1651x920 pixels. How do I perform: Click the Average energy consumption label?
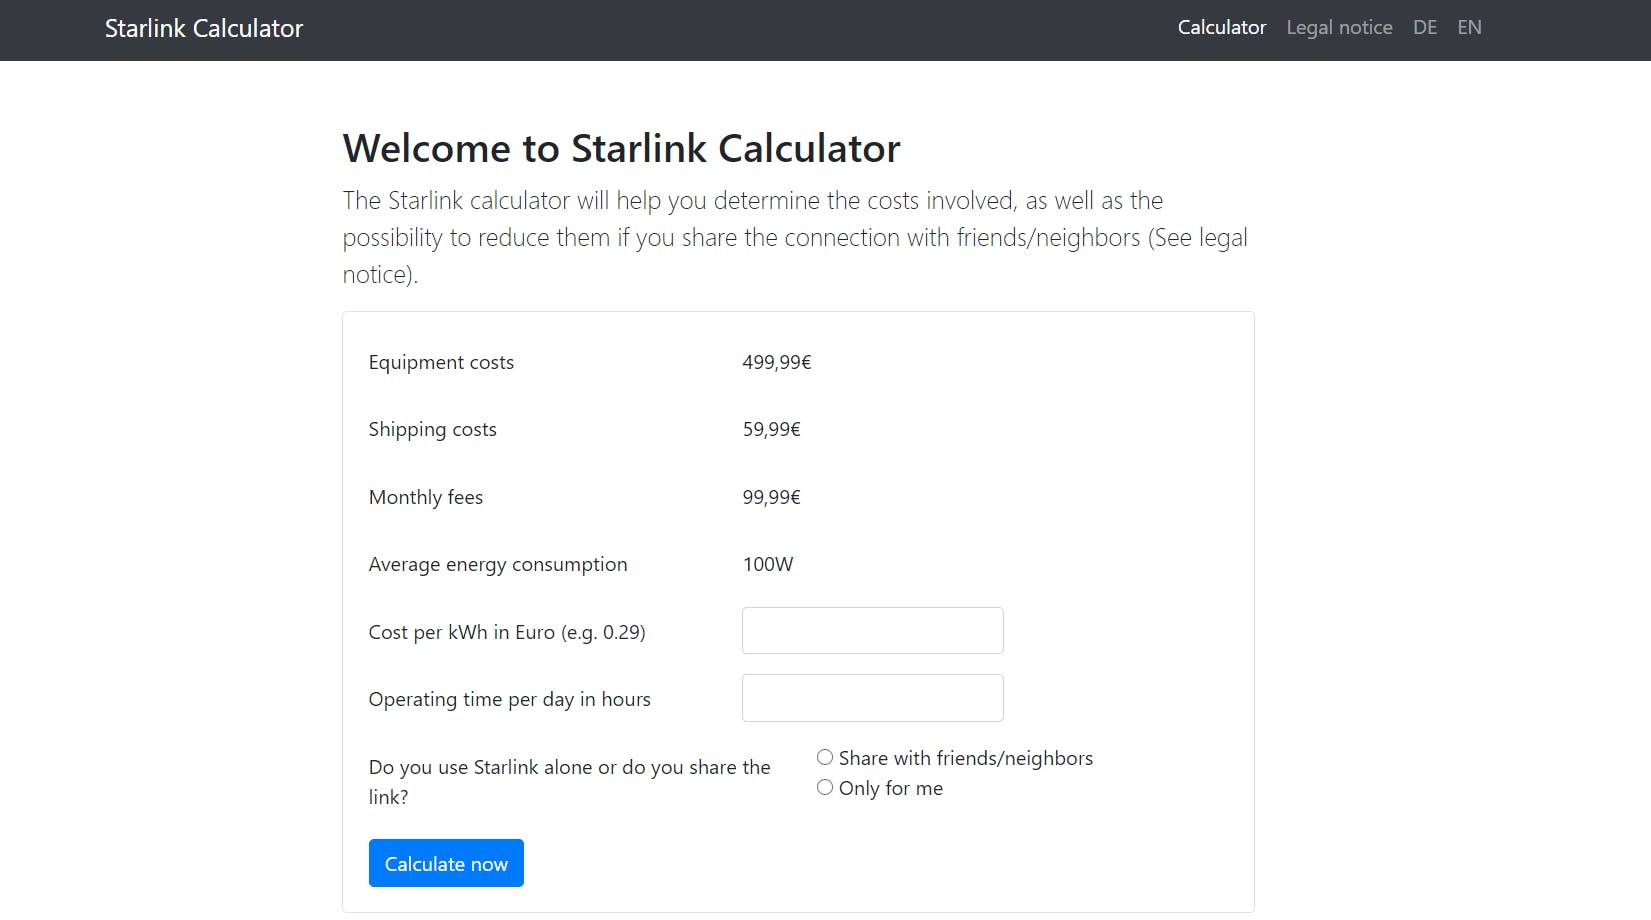pos(498,564)
